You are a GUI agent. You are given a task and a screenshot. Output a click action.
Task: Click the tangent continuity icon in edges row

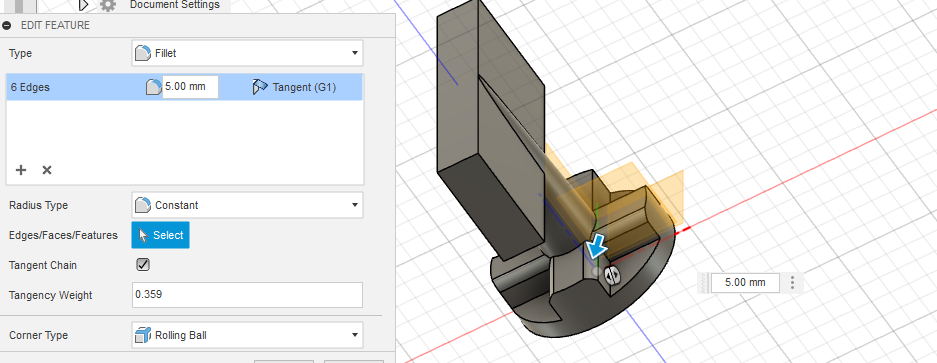coord(260,87)
